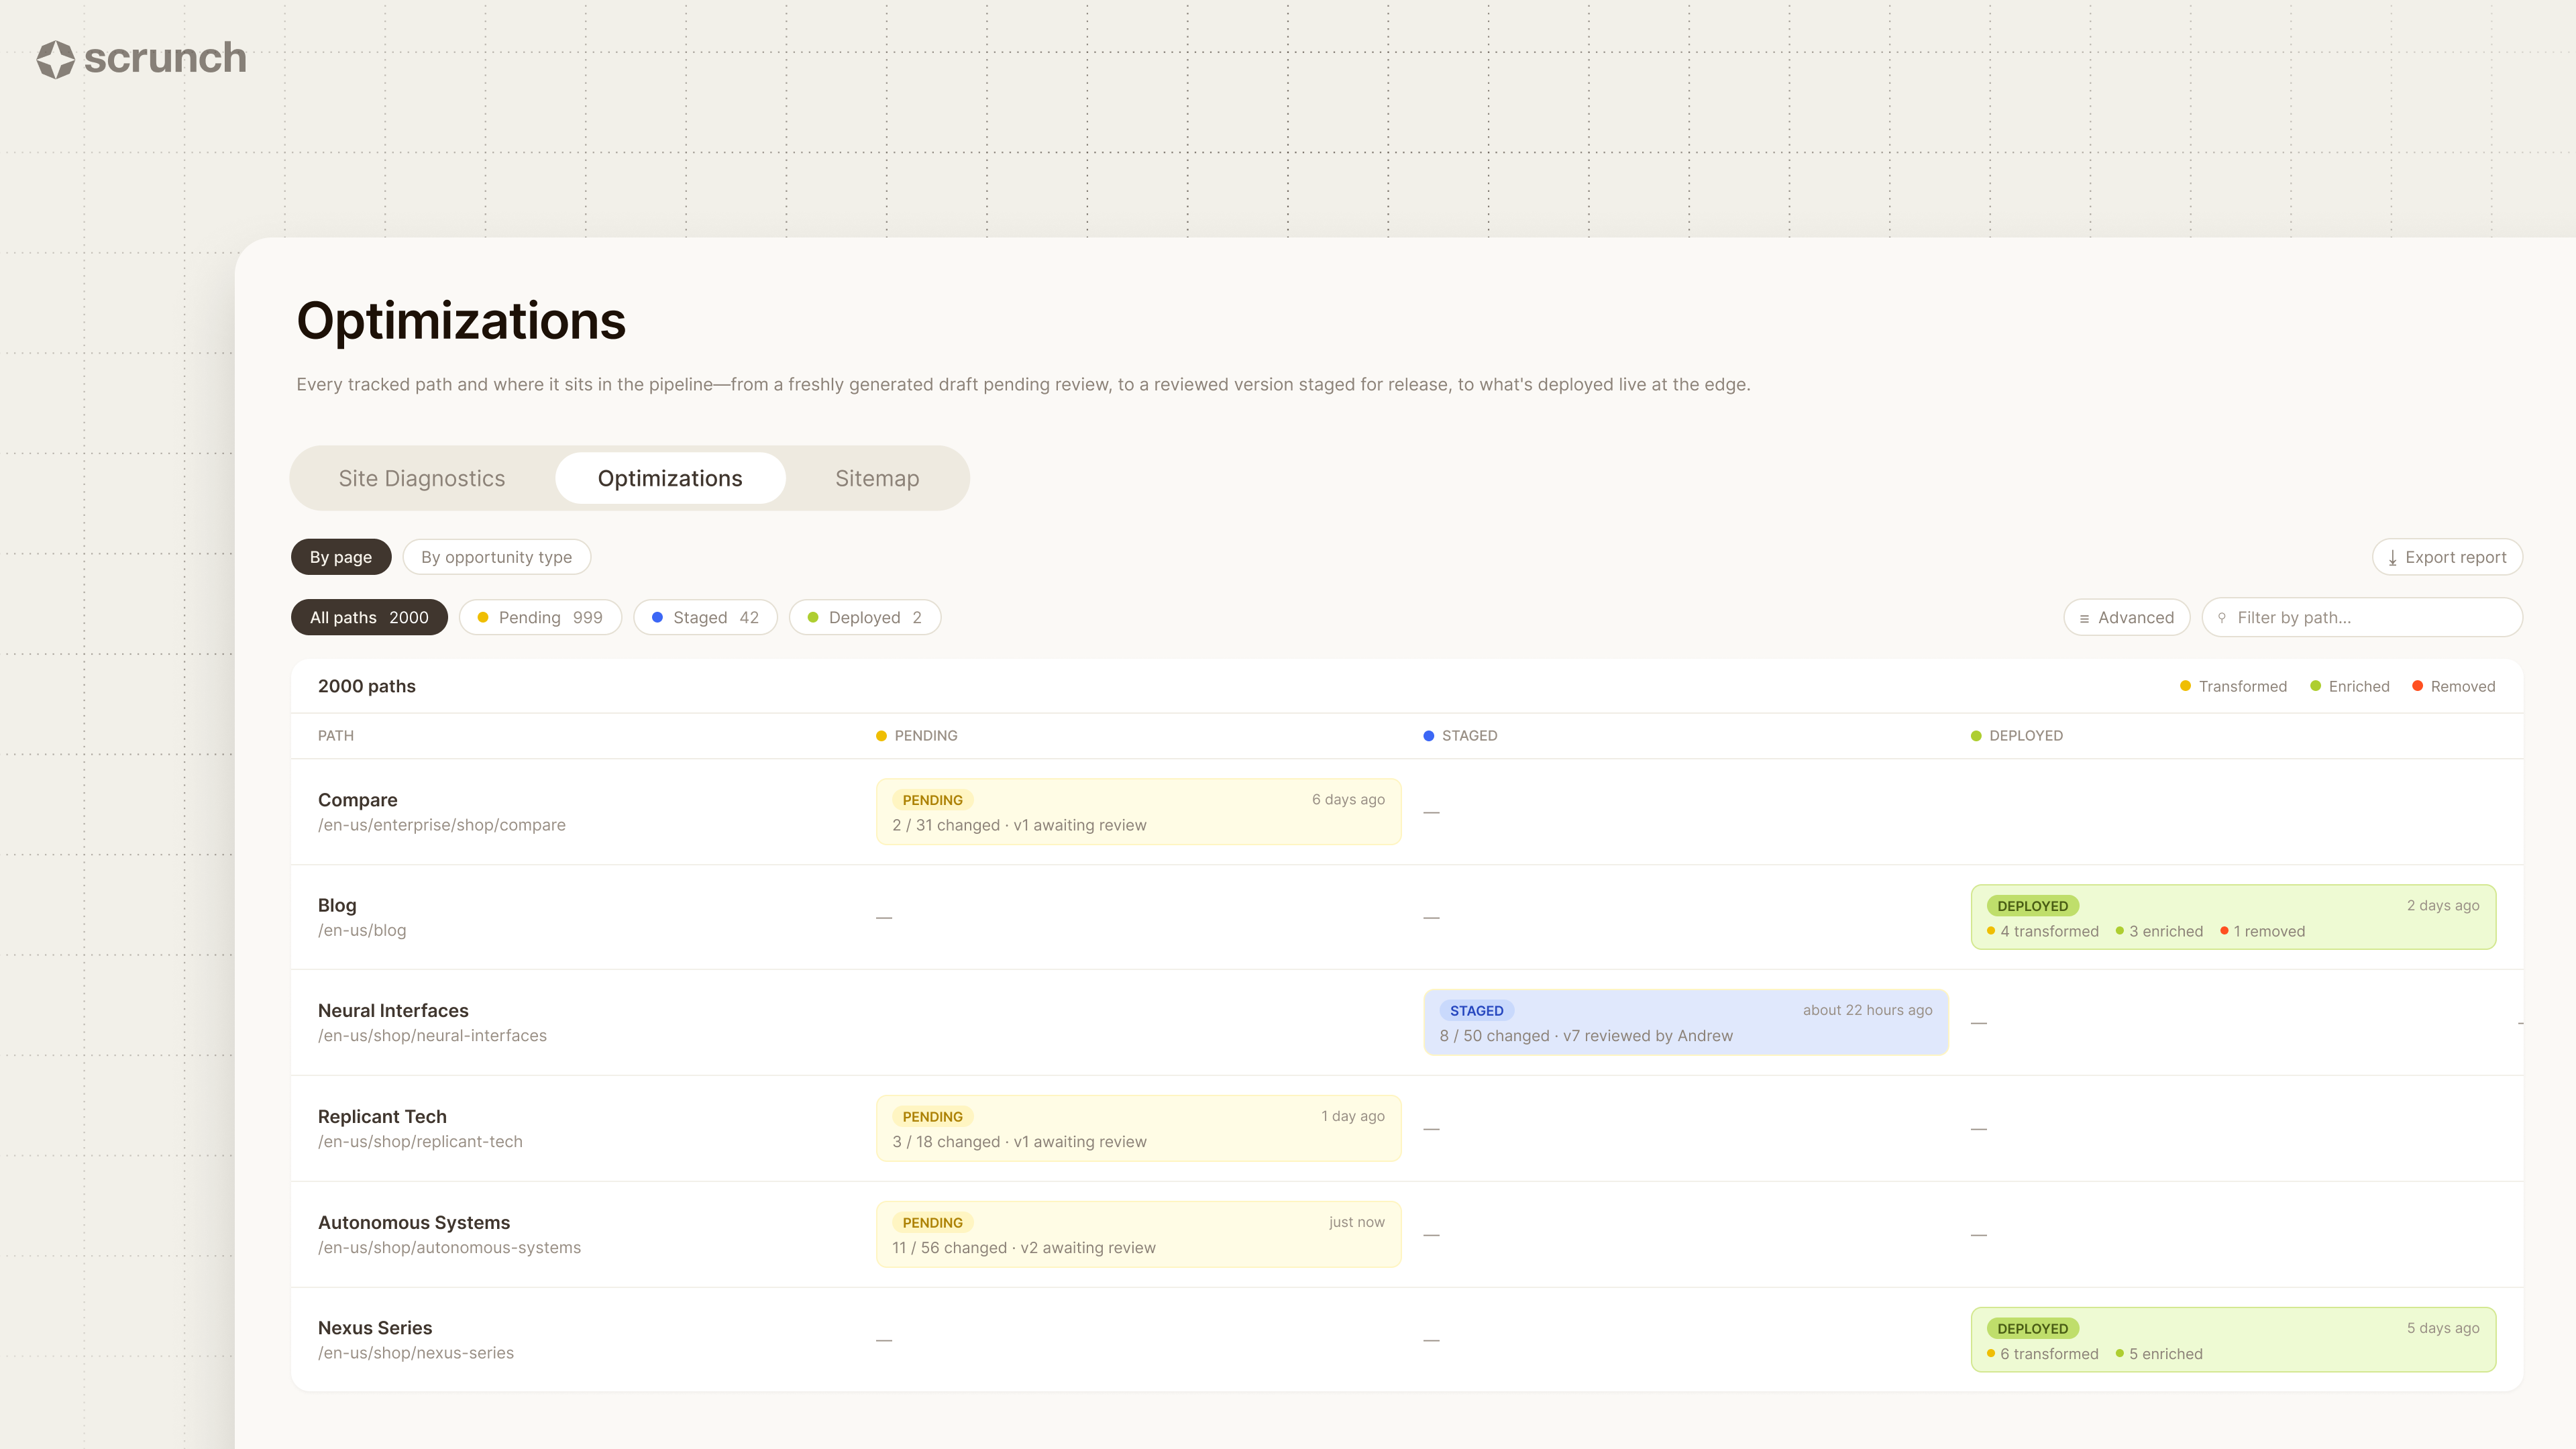Click the Transformed legend item
The height and width of the screenshot is (1449, 2576).
2233,686
